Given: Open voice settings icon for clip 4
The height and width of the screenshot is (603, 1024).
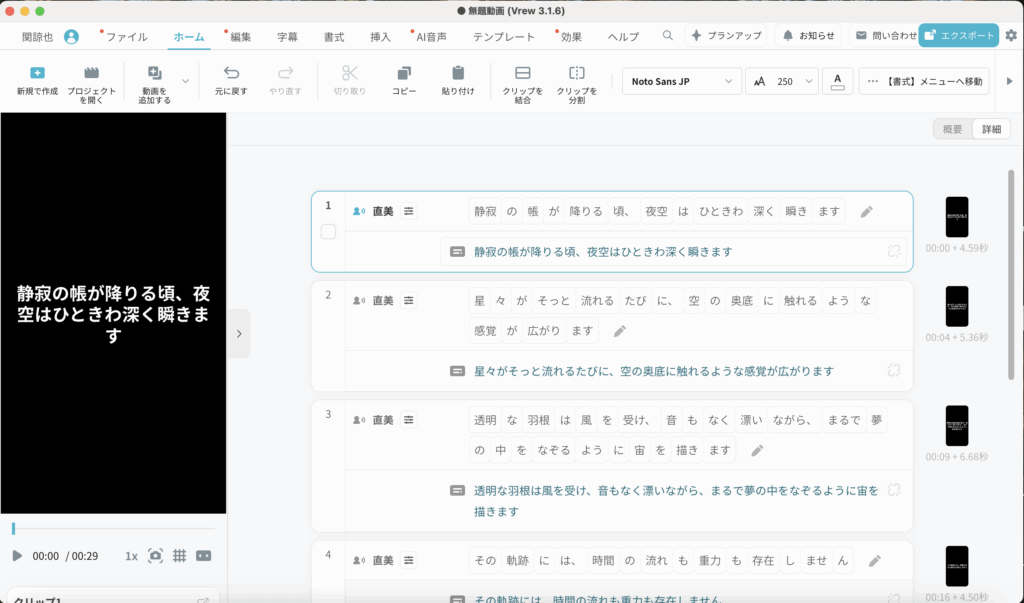Looking at the screenshot, I should (409, 560).
